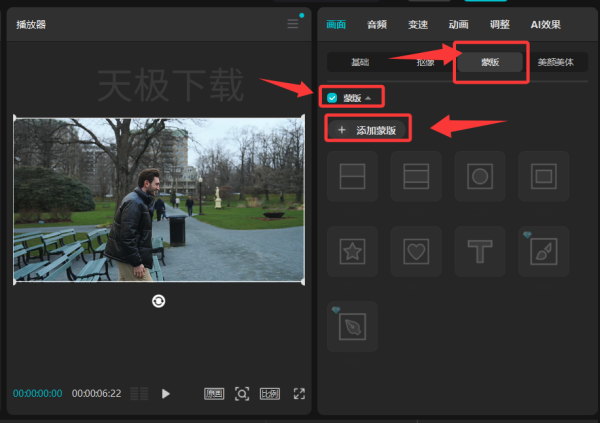Select the rectangle mask shape
600x423 pixels.
click(543, 176)
